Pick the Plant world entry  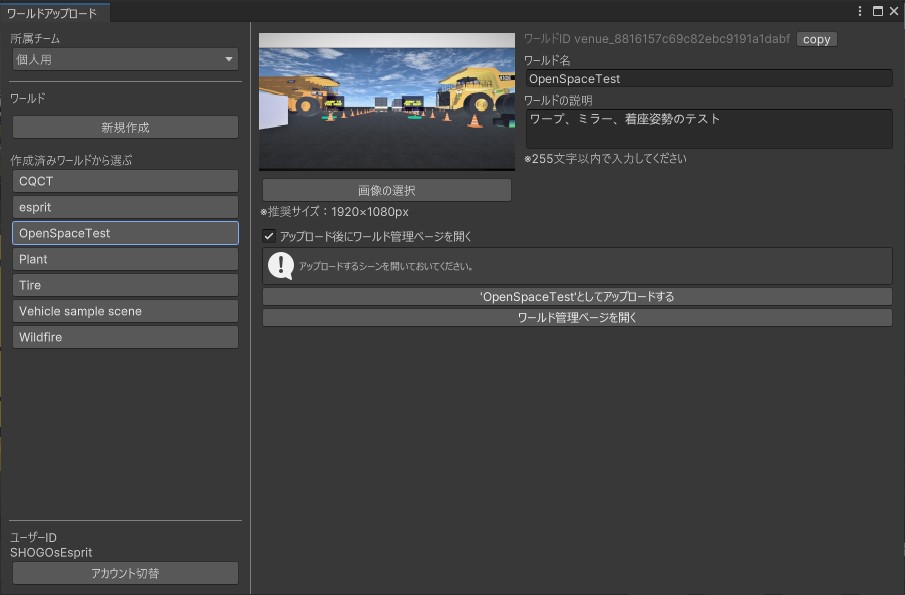tap(125, 259)
